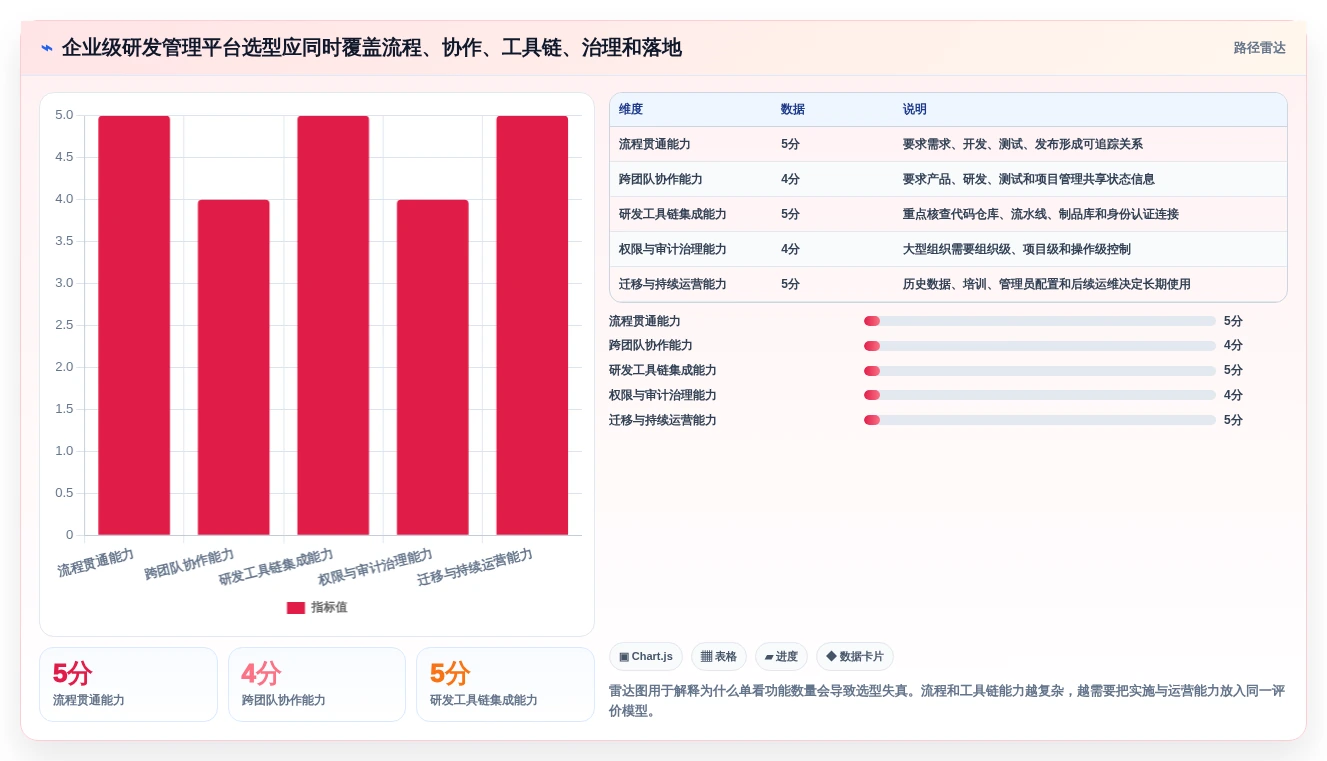Click the red legend color box

tap(296, 608)
